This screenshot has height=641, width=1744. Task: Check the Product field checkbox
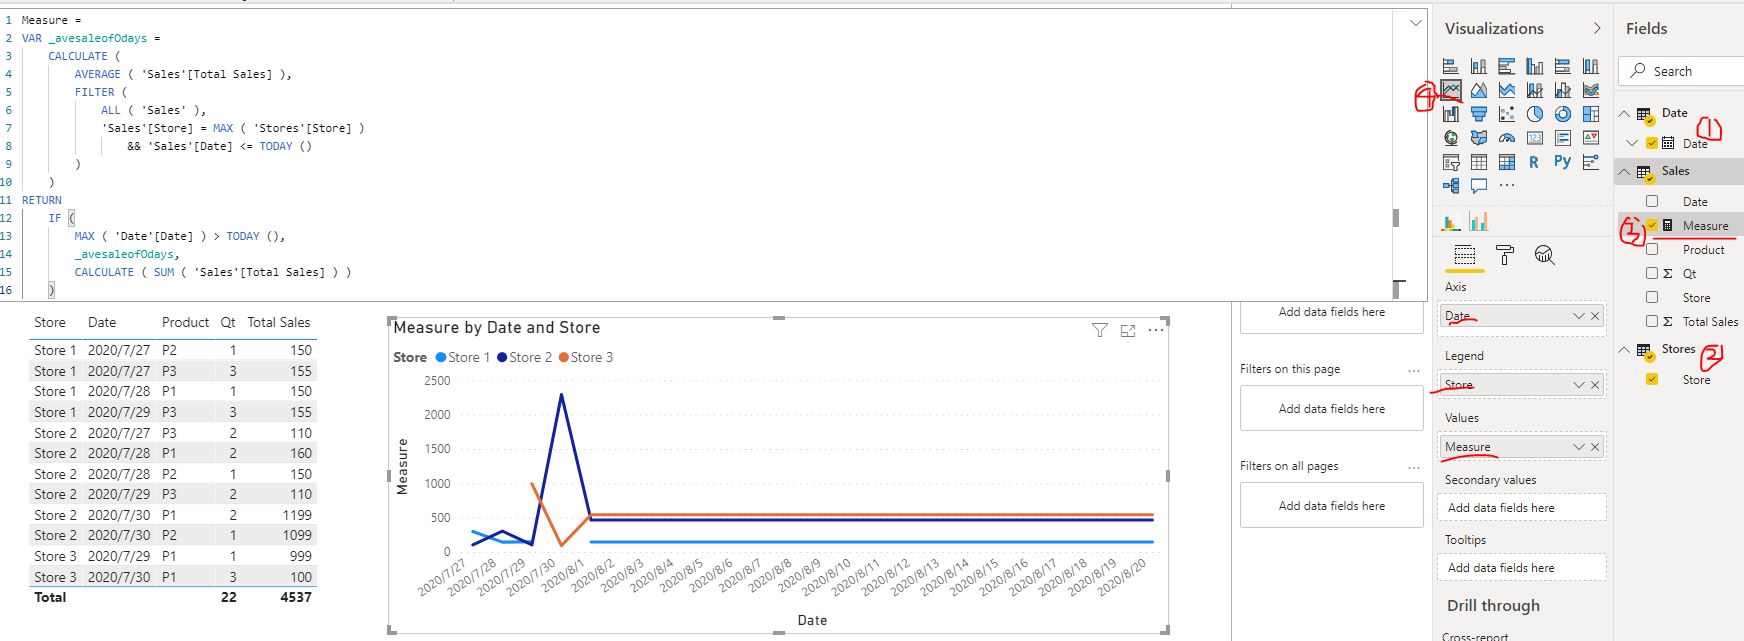click(1652, 249)
